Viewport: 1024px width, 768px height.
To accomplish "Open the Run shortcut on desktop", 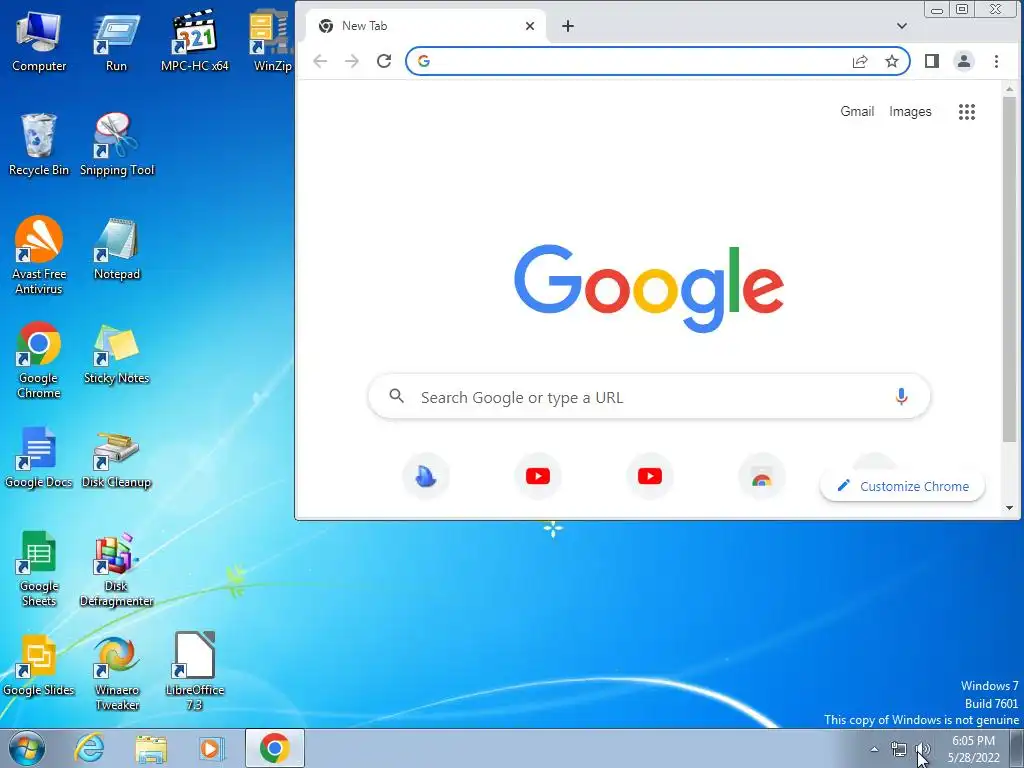I will point(116,42).
